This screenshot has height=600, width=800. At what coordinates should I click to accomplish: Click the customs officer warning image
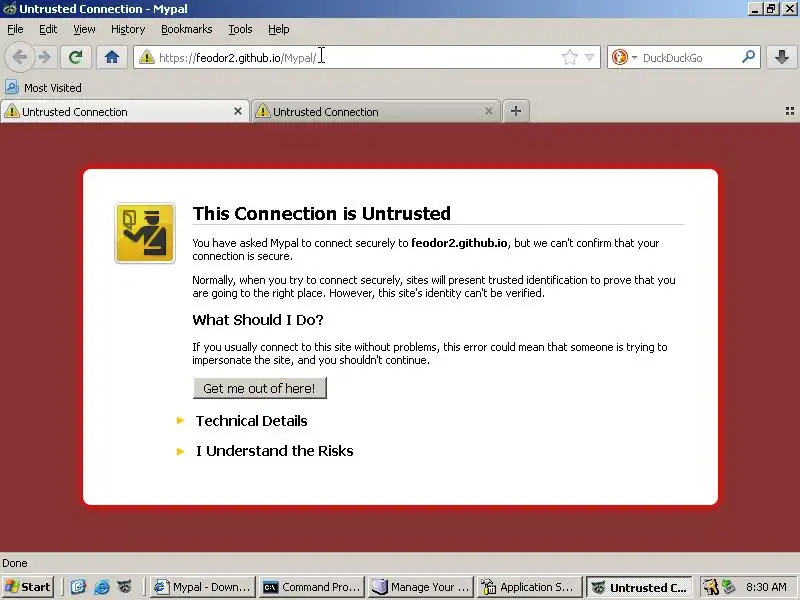tap(145, 233)
